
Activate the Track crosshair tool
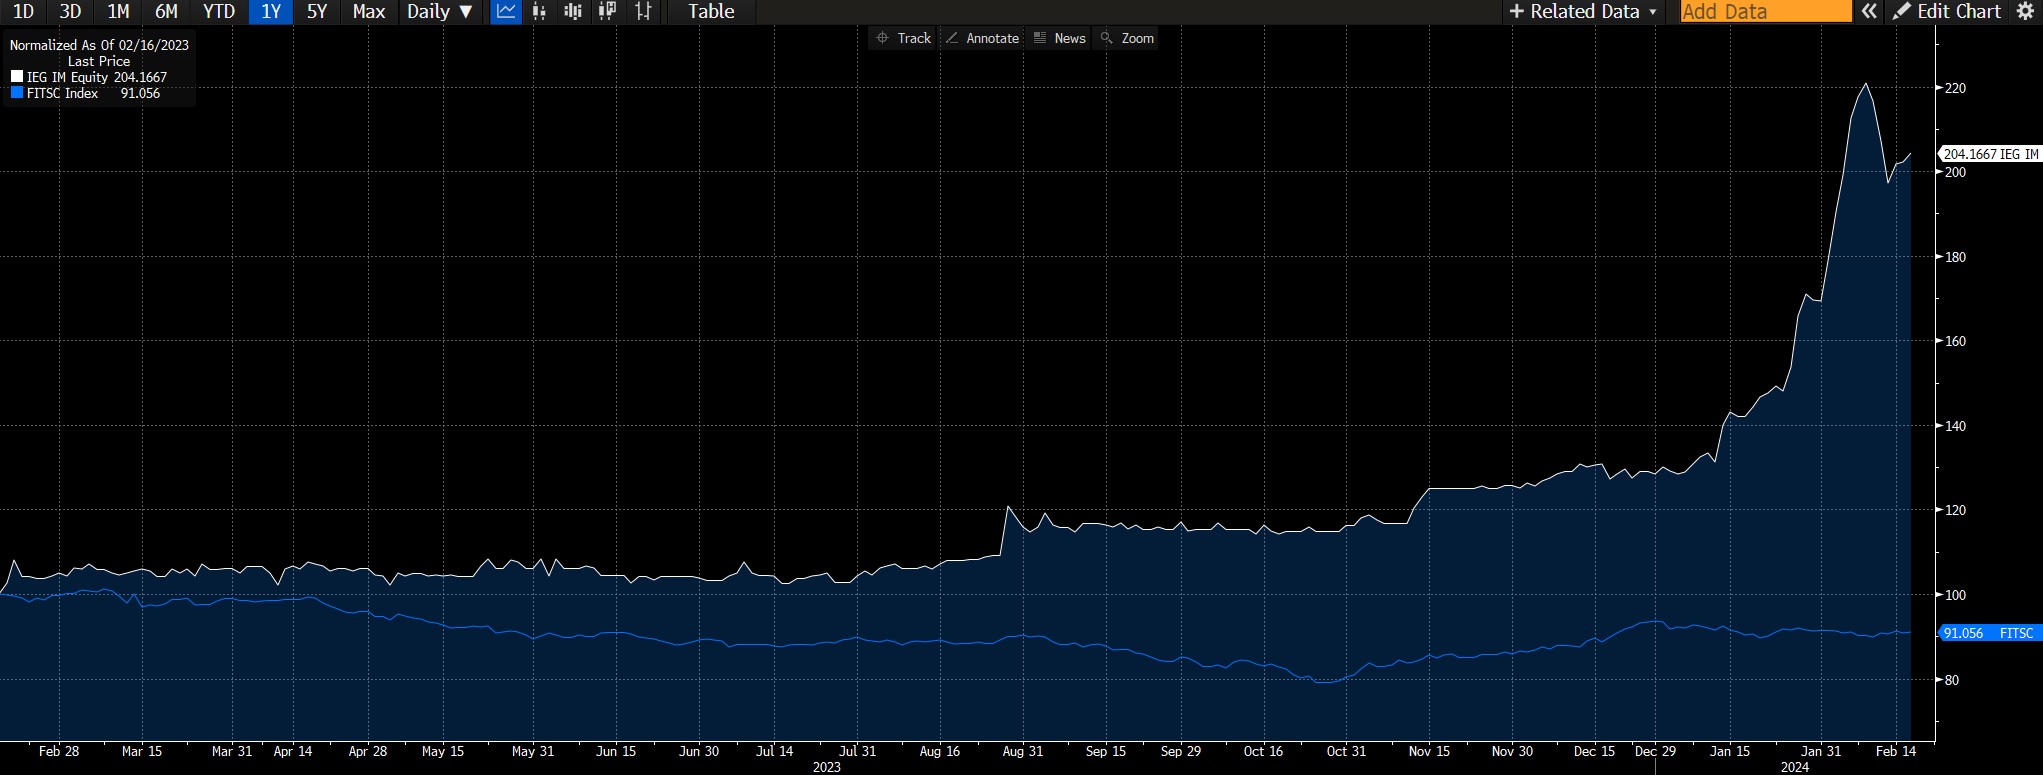pyautogui.click(x=904, y=38)
